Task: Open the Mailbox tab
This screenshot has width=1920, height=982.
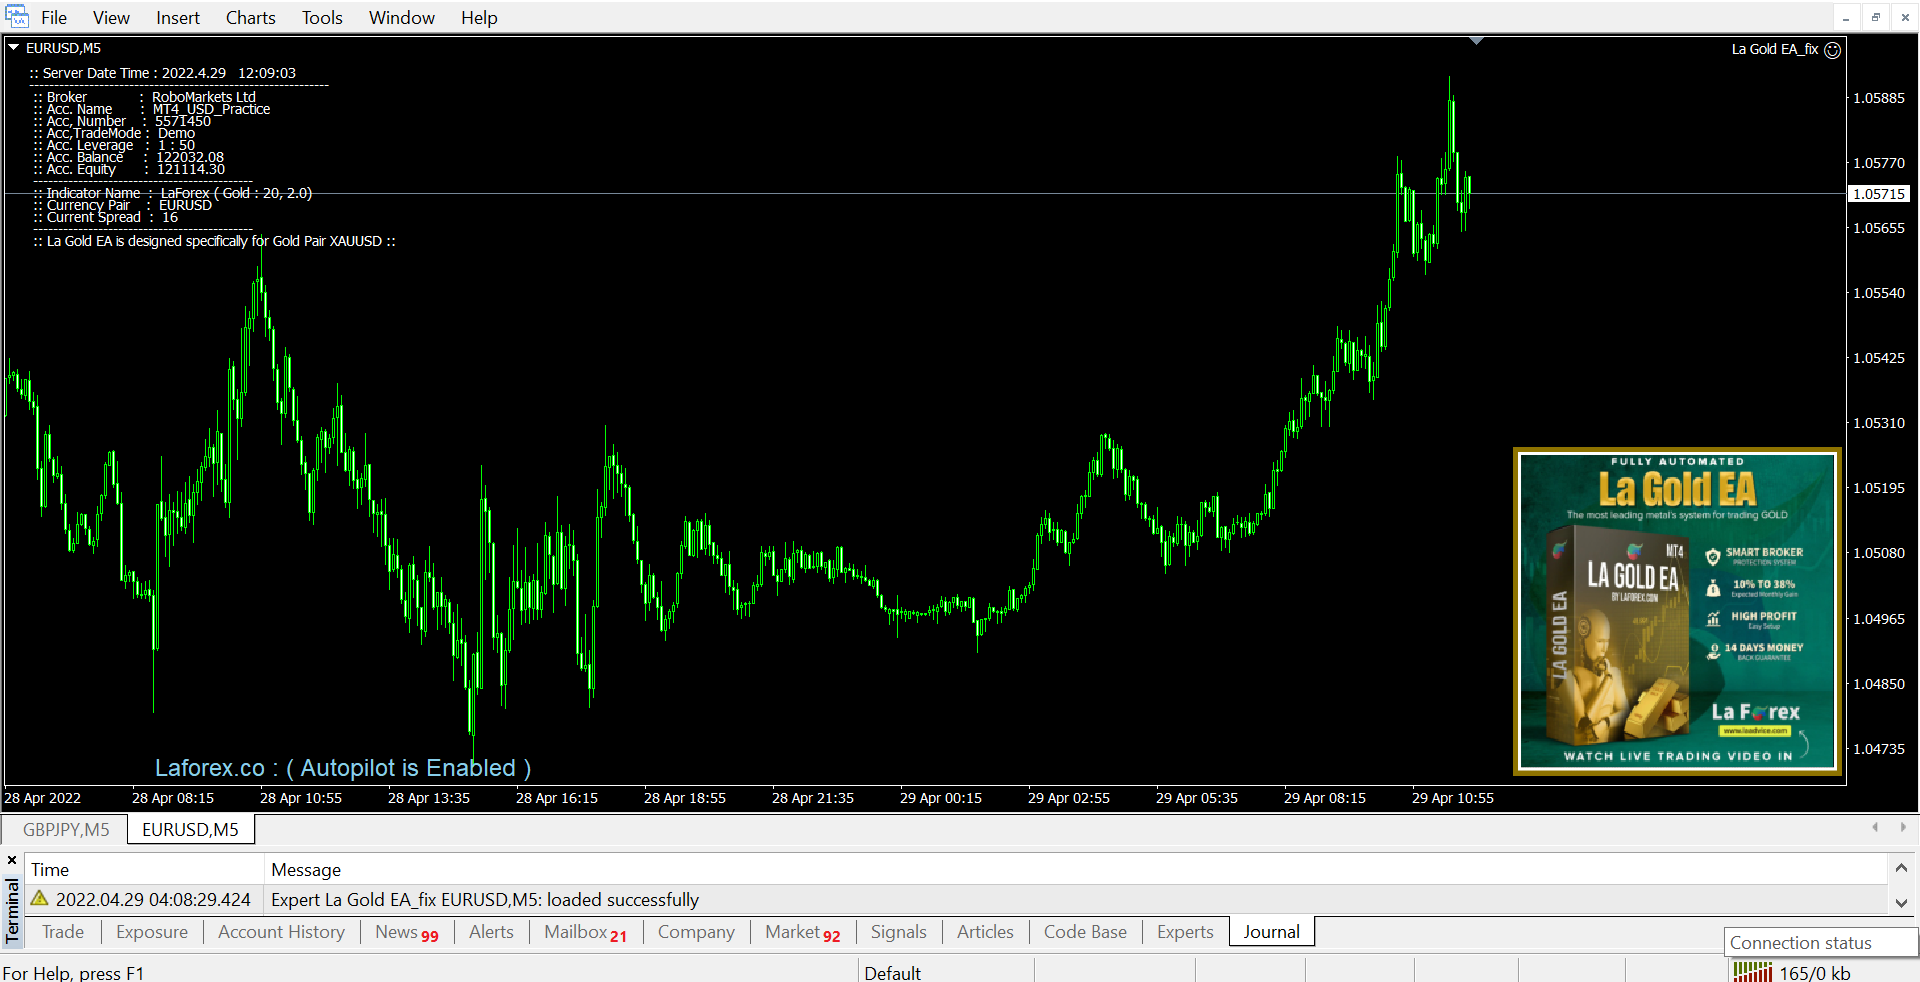Action: 585,932
